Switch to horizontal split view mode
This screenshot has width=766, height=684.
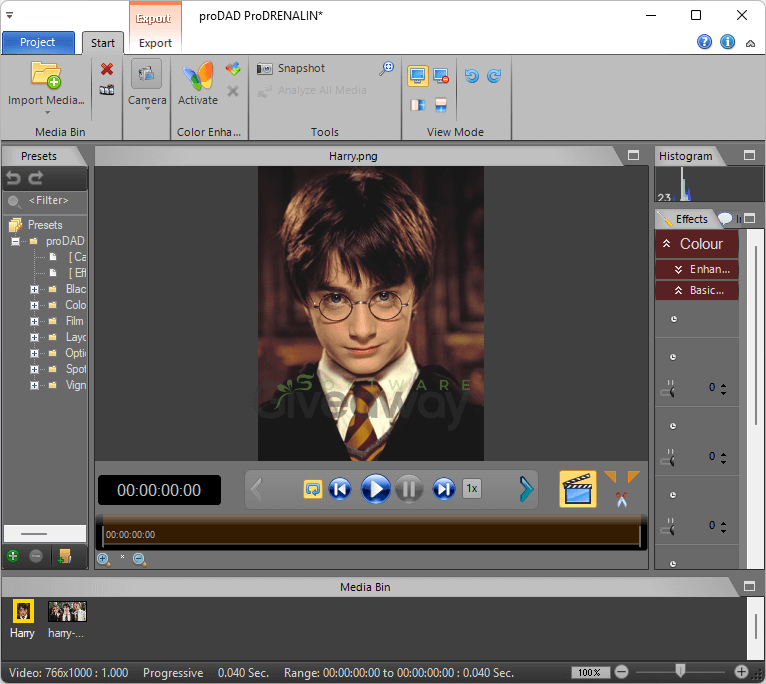(441, 105)
